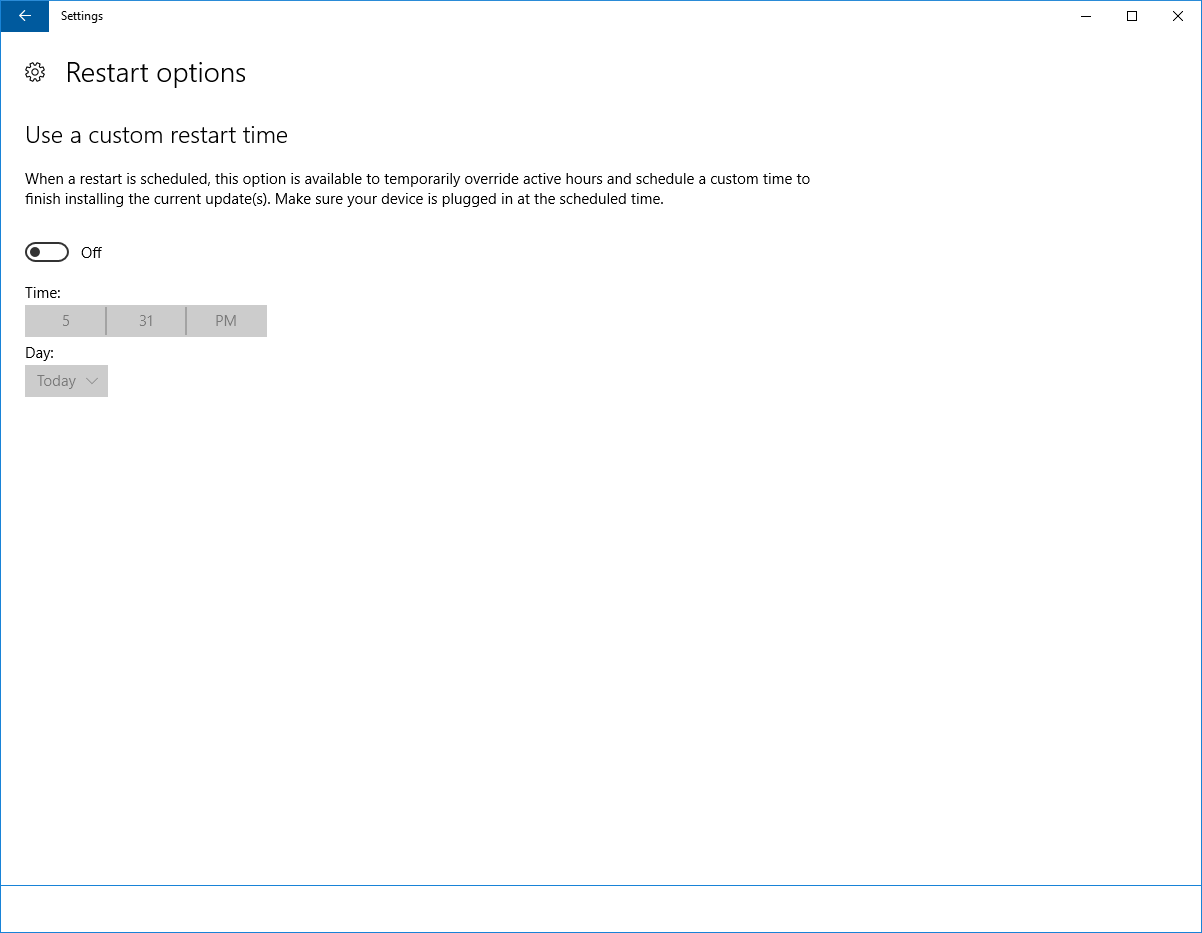Open the Day dropdown showing Today
Viewport: 1202px width, 933px height.
(x=66, y=381)
